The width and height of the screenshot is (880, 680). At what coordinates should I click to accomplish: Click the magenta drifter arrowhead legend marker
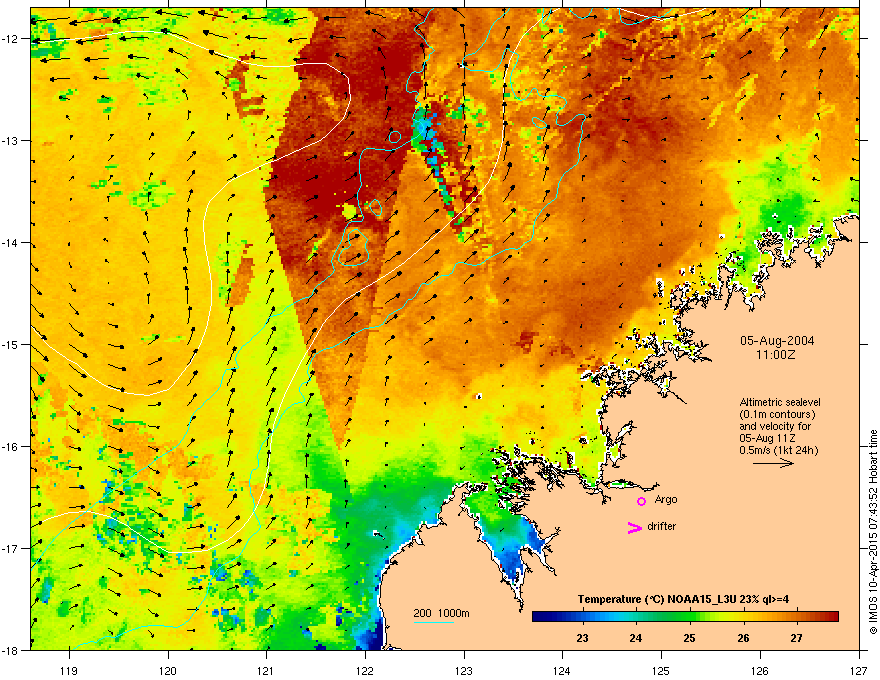[634, 527]
